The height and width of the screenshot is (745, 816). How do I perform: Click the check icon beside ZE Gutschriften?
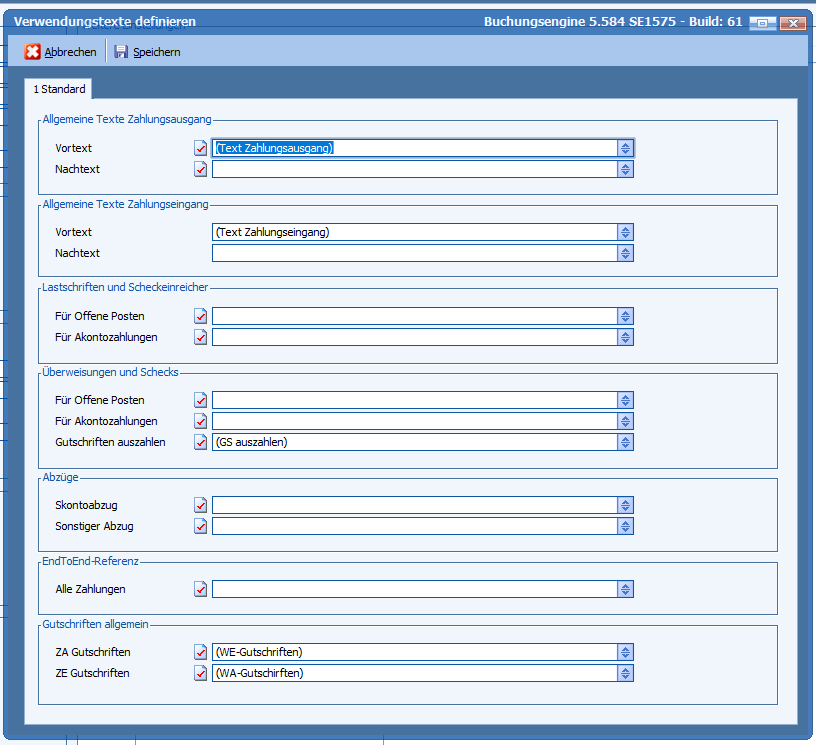pos(201,673)
